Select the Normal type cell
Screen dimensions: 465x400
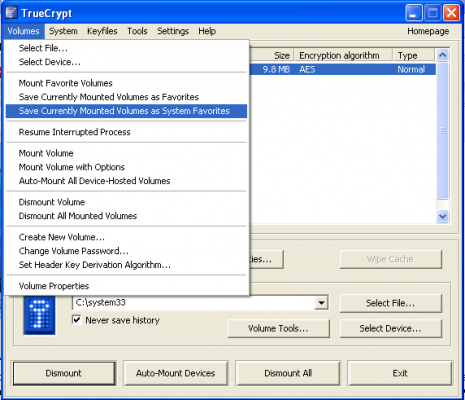pyautogui.click(x=411, y=70)
